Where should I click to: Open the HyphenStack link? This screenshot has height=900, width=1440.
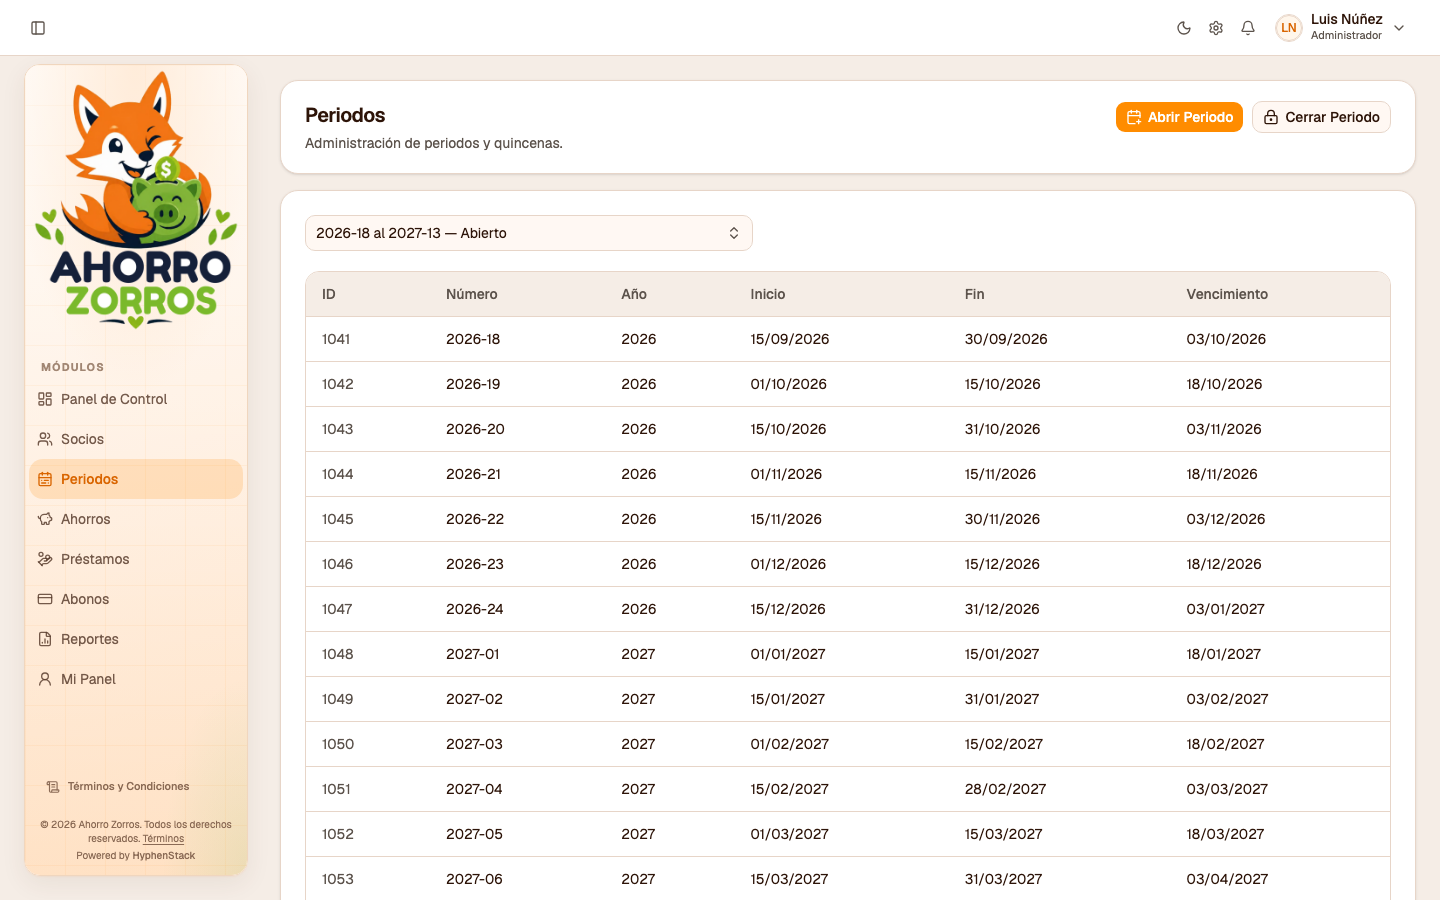[x=164, y=856]
